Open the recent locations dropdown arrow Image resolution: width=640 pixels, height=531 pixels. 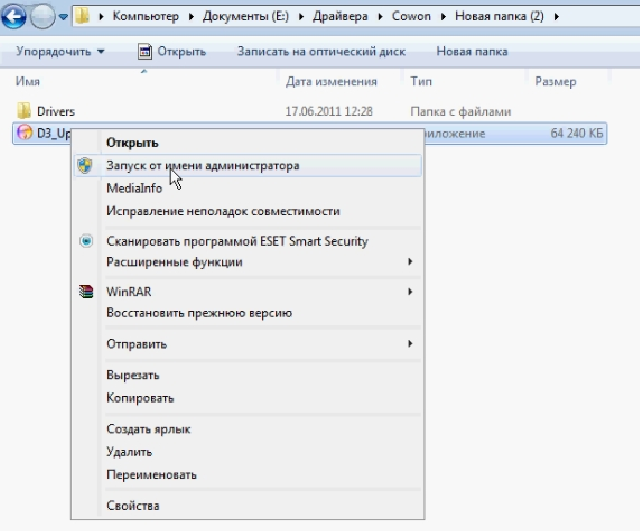(63, 17)
